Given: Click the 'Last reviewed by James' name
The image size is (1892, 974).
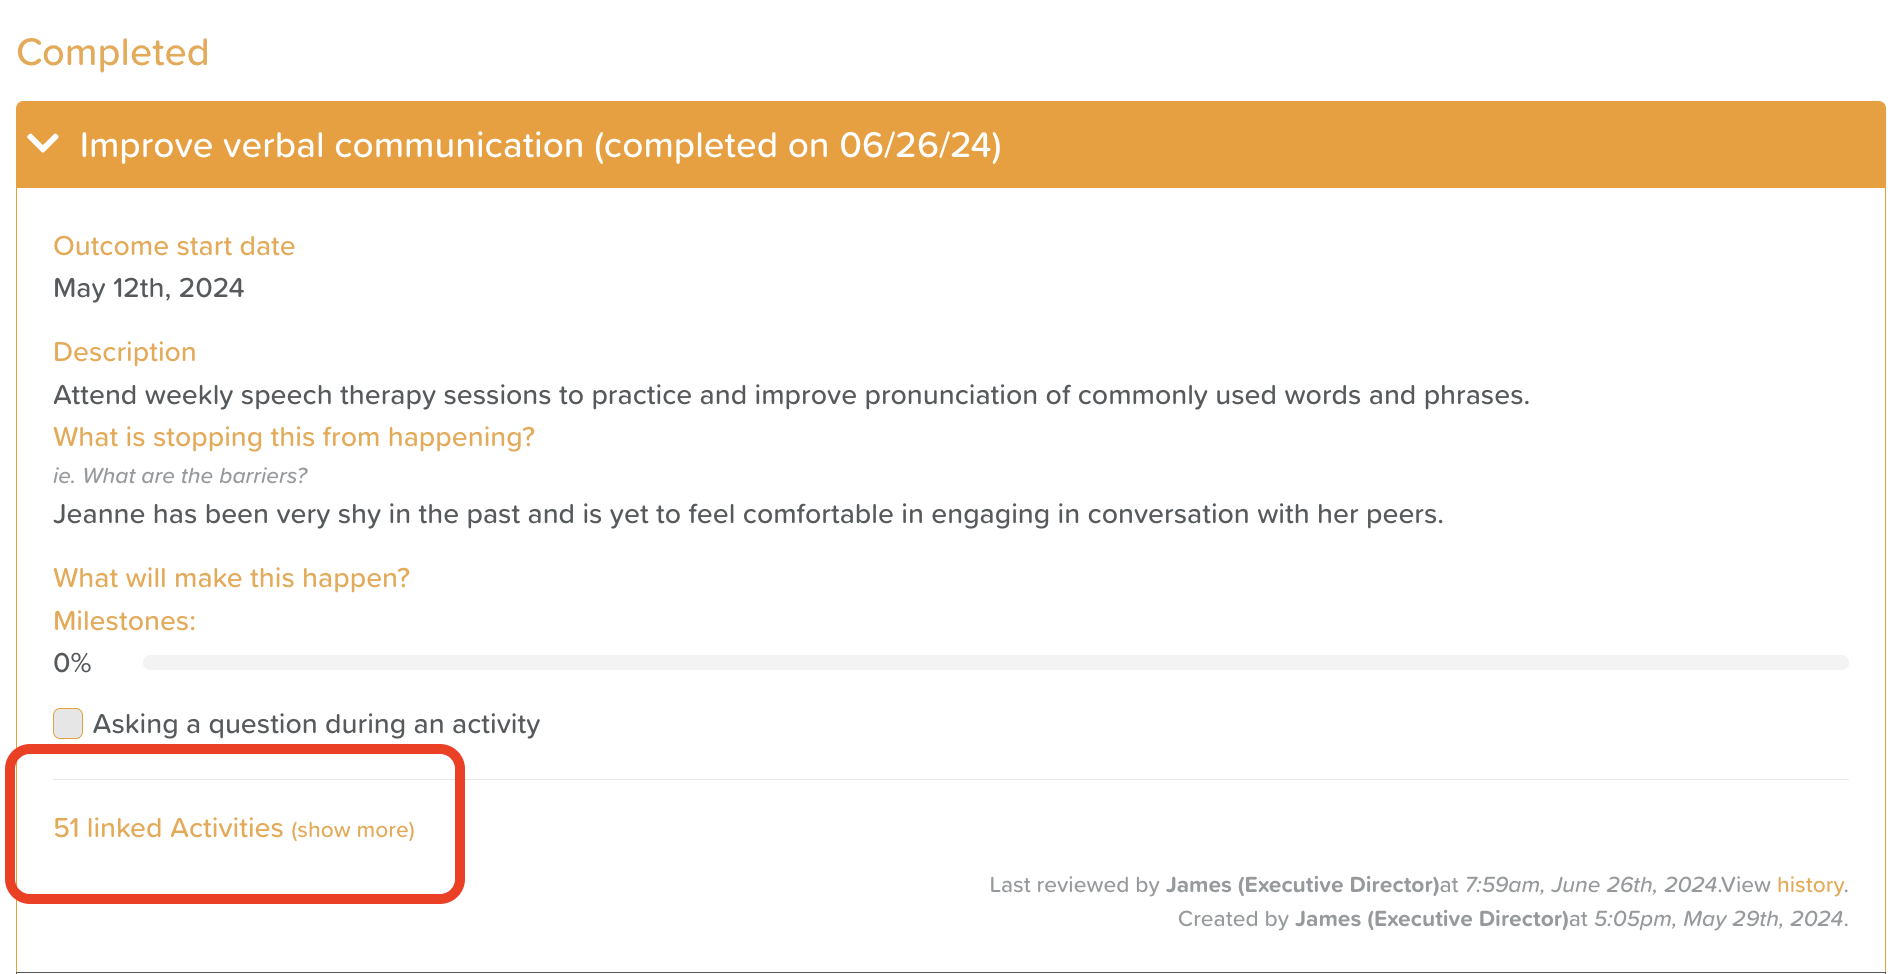Looking at the screenshot, I should click(x=1301, y=885).
